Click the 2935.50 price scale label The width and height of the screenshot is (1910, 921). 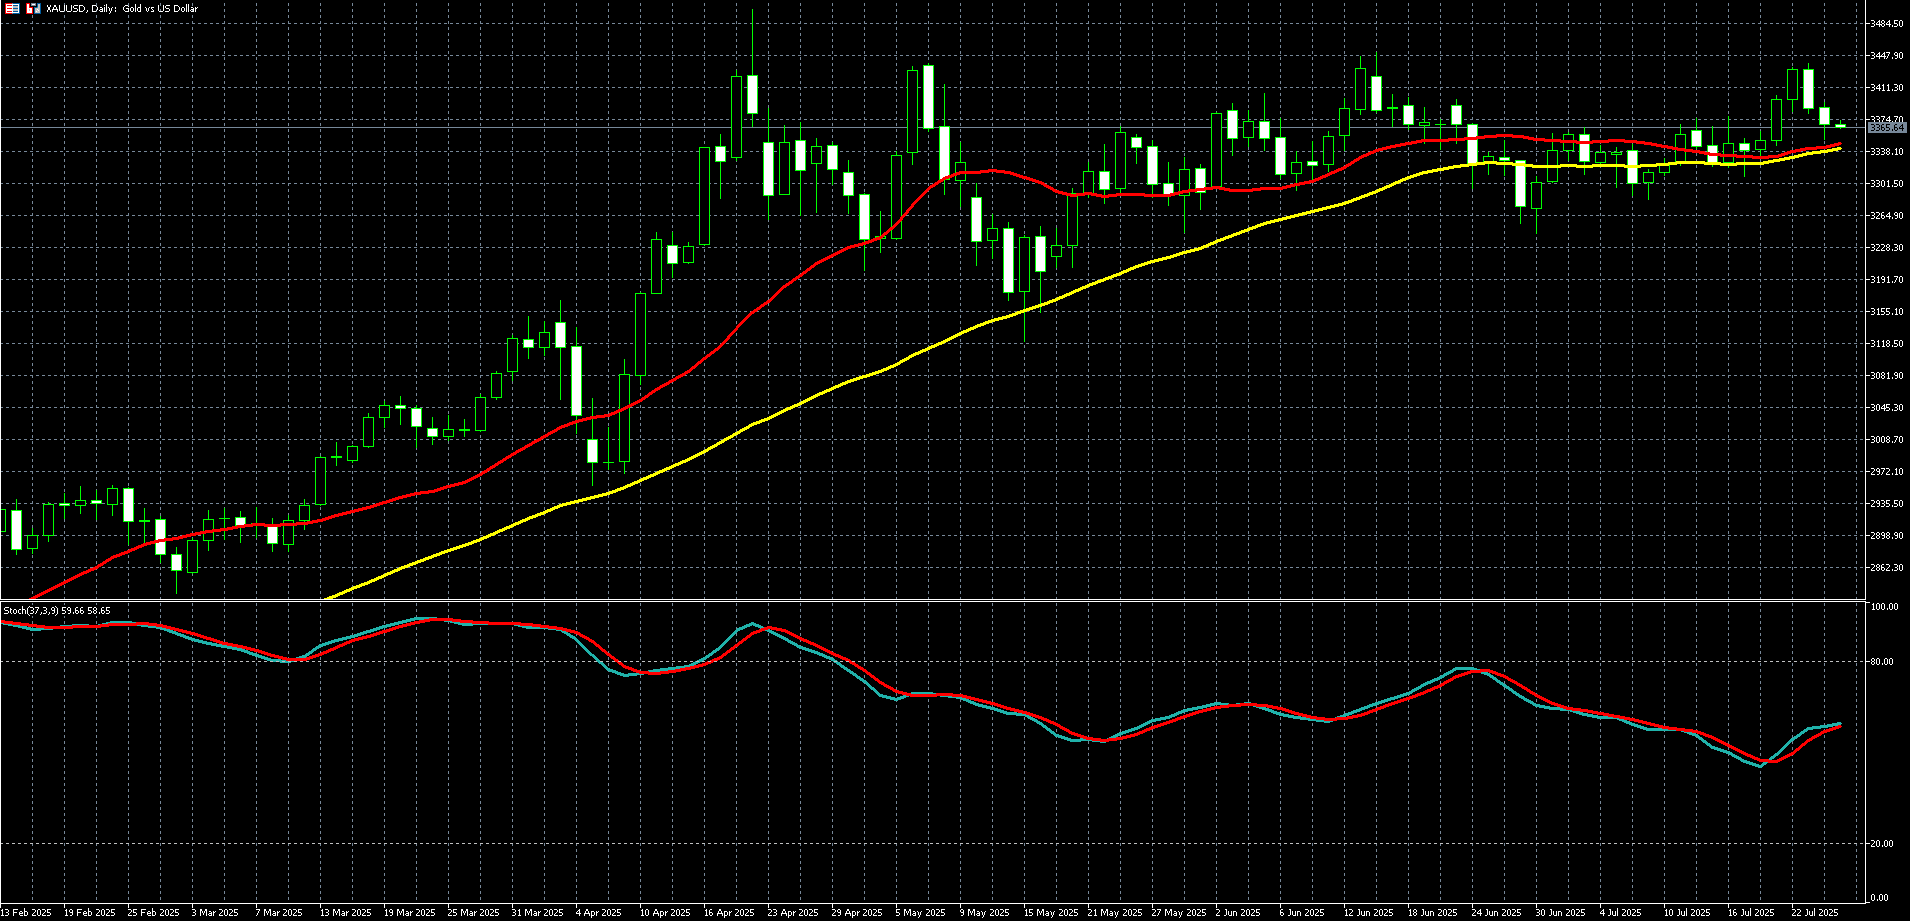pos(1886,504)
